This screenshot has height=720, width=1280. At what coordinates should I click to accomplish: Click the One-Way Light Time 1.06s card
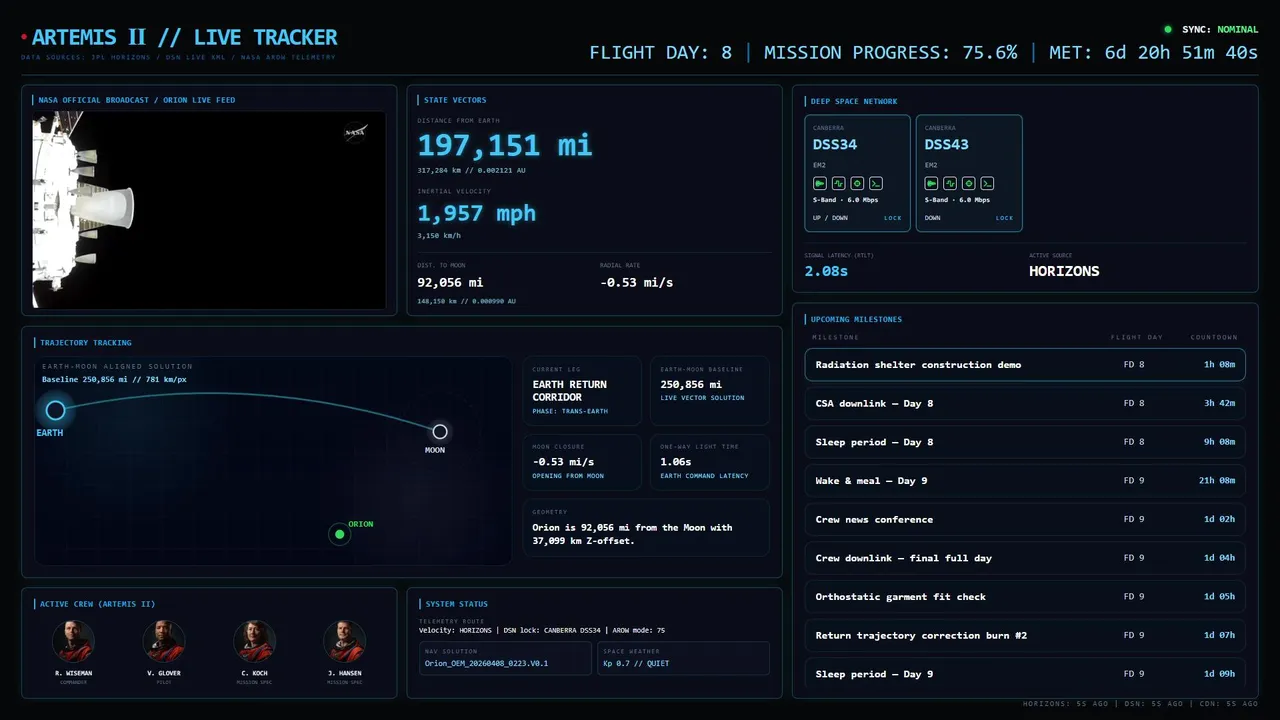tap(710, 462)
